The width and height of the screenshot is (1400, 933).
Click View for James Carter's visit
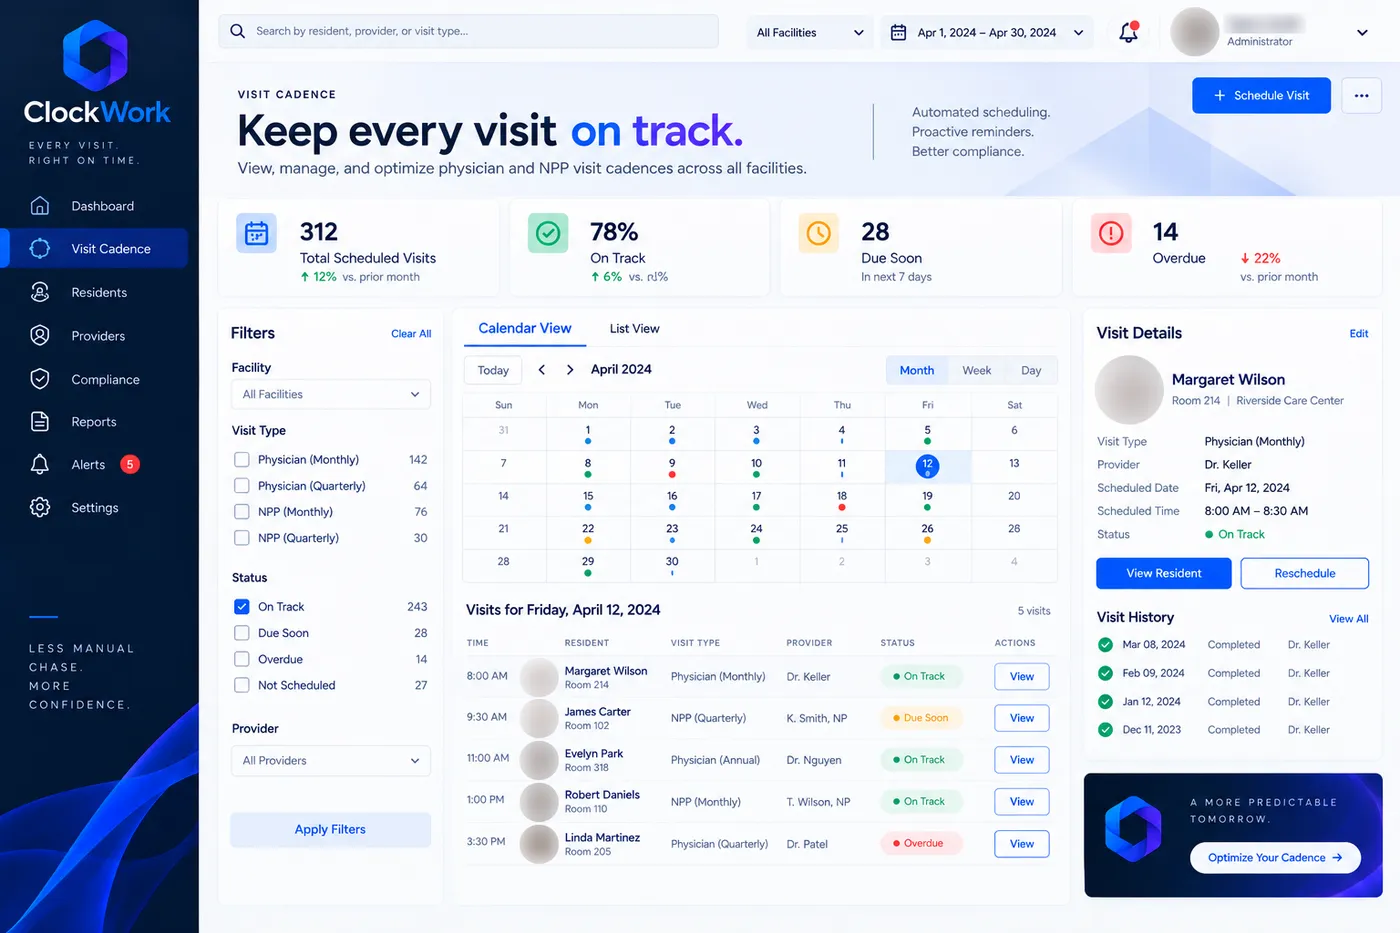pos(1022,718)
